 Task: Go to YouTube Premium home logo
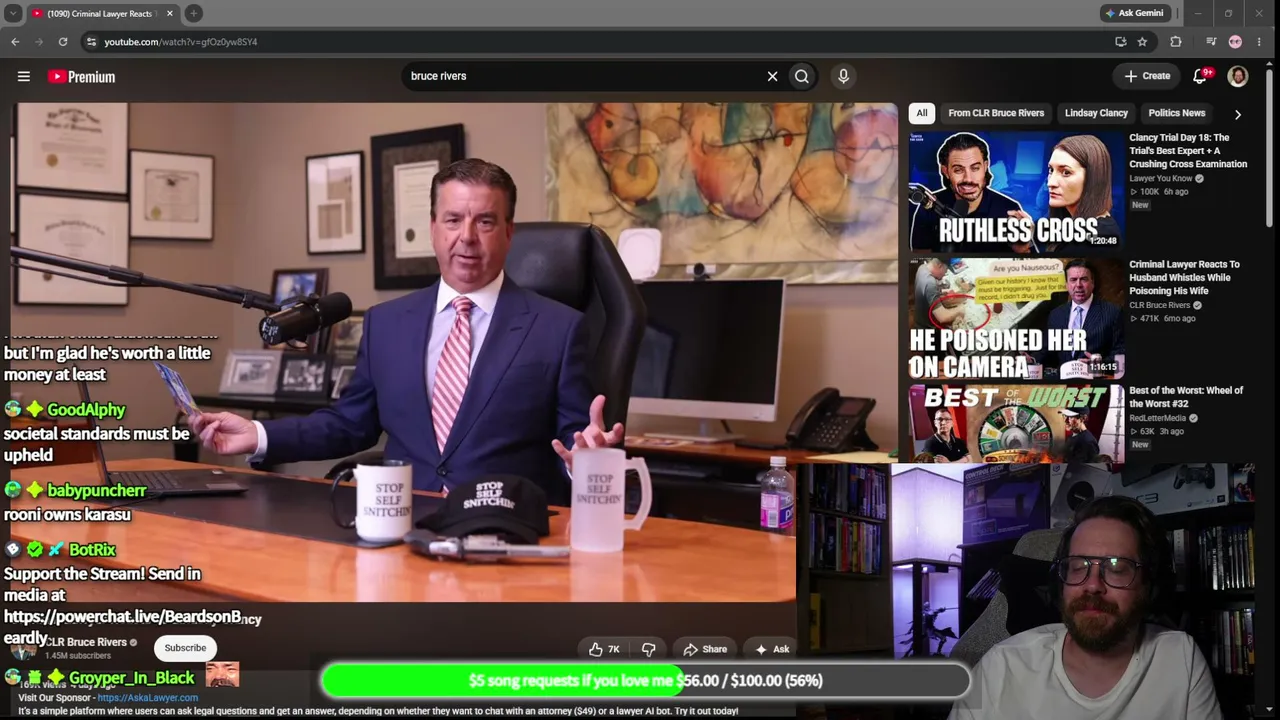[81, 76]
